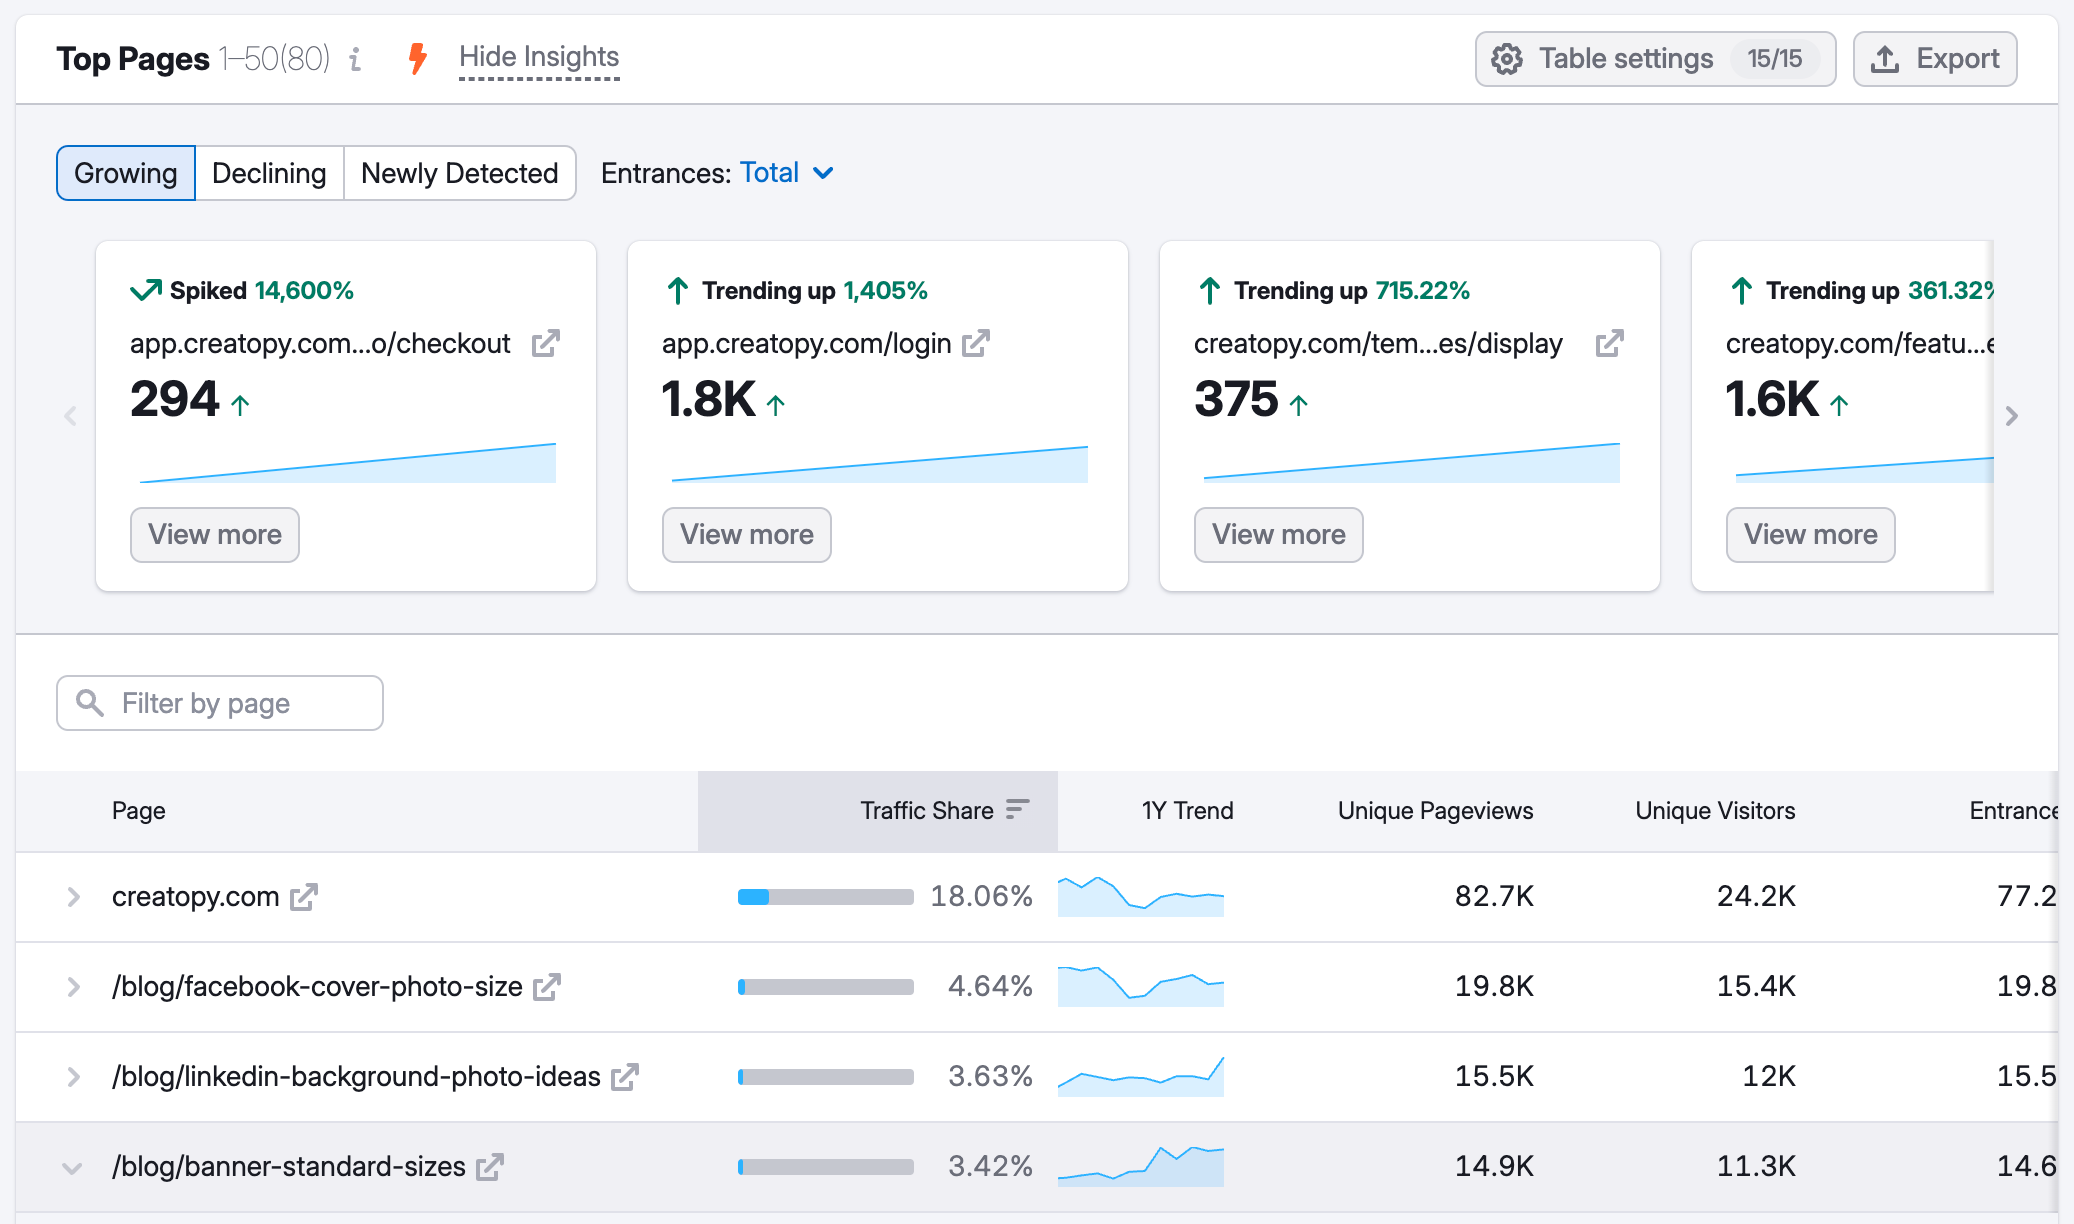The height and width of the screenshot is (1224, 2074).
Task: Click the upload arrow icon in Export
Action: coord(1885,59)
